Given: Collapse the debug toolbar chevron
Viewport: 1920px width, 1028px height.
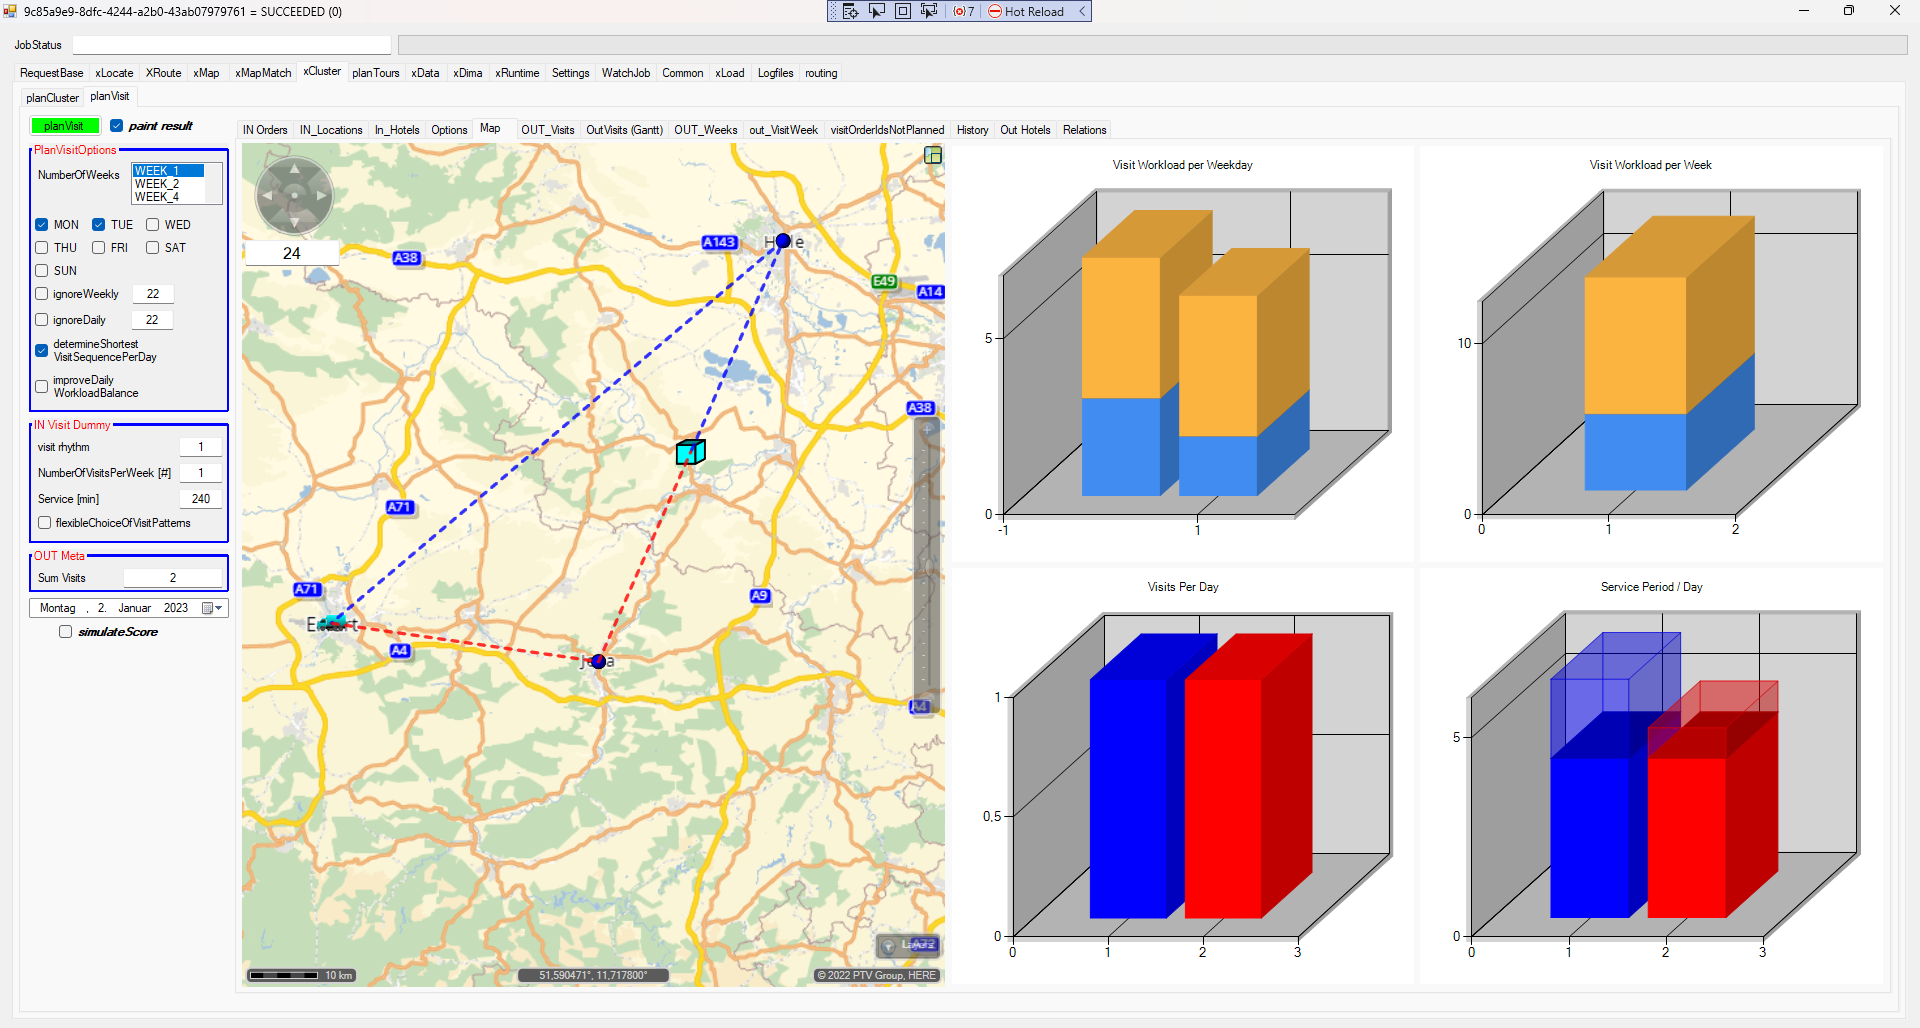Looking at the screenshot, I should click(x=1082, y=11).
